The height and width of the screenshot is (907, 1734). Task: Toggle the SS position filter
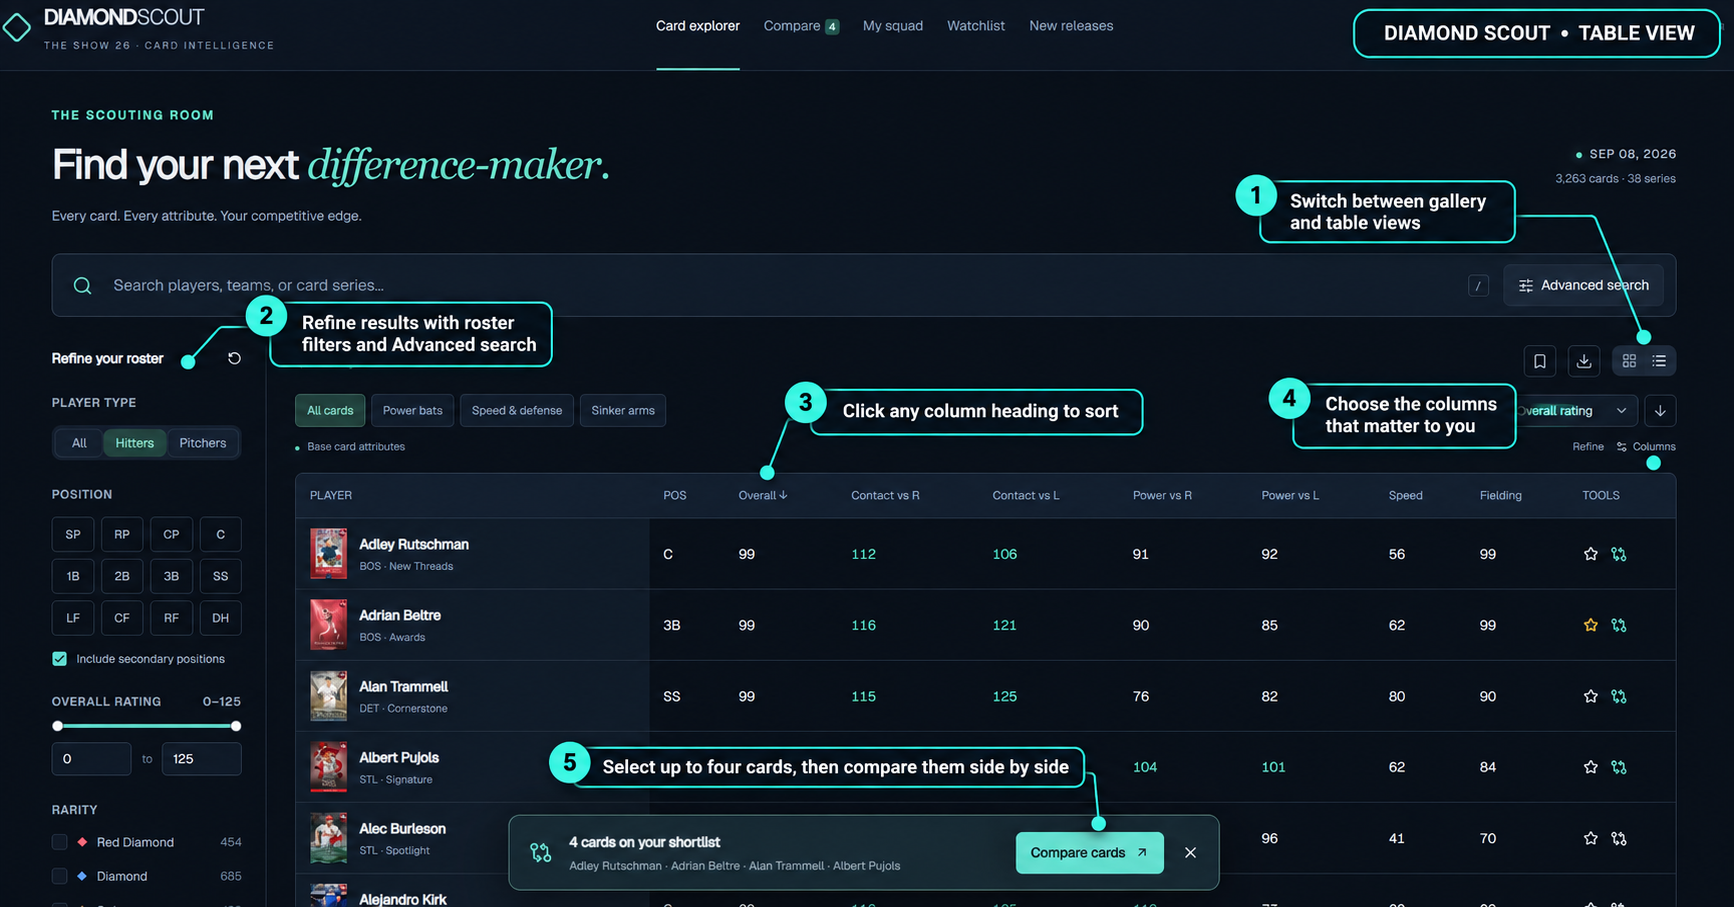[221, 576]
